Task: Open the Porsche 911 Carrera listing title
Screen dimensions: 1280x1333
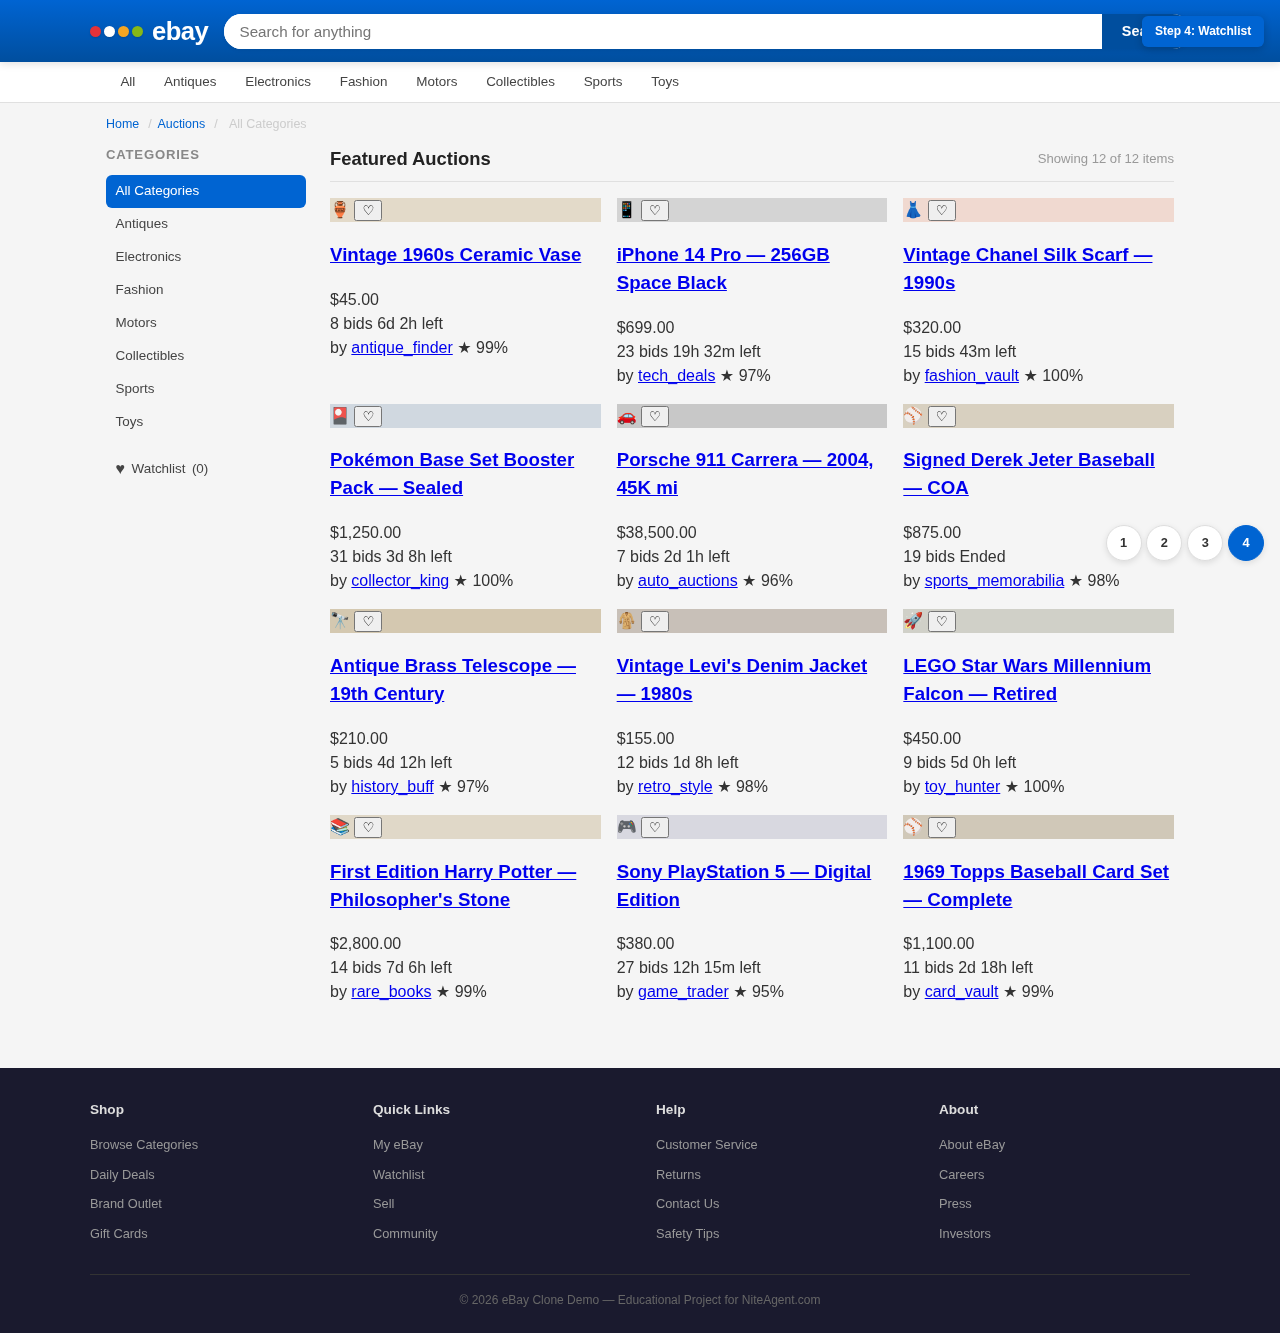Action: click(745, 474)
